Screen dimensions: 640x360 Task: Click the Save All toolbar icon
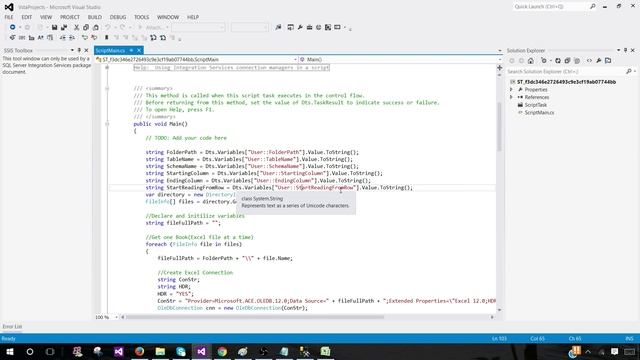64,27
